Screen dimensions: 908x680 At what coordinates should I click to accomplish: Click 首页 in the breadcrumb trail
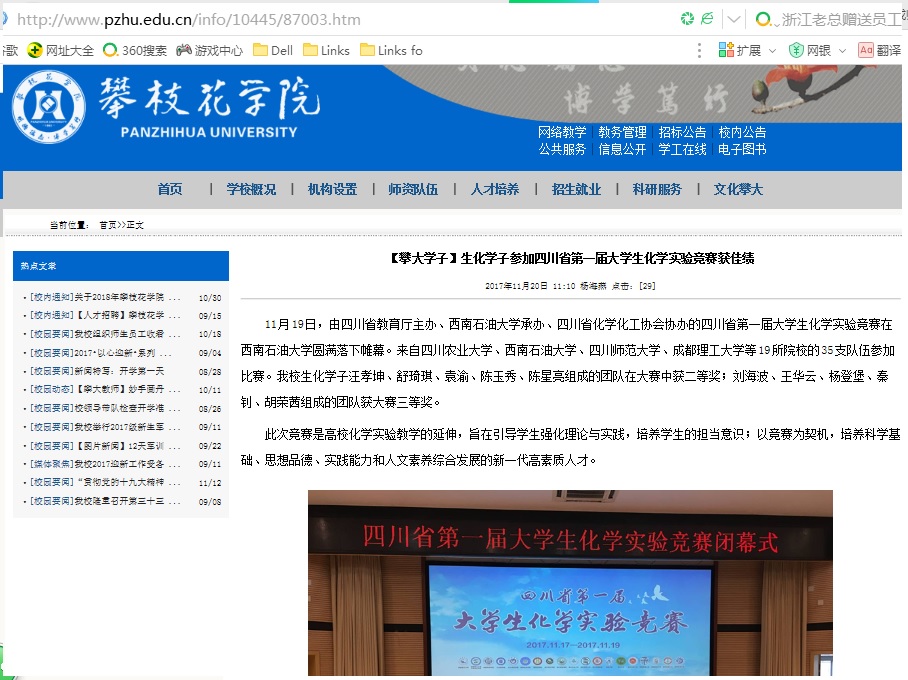(x=107, y=225)
